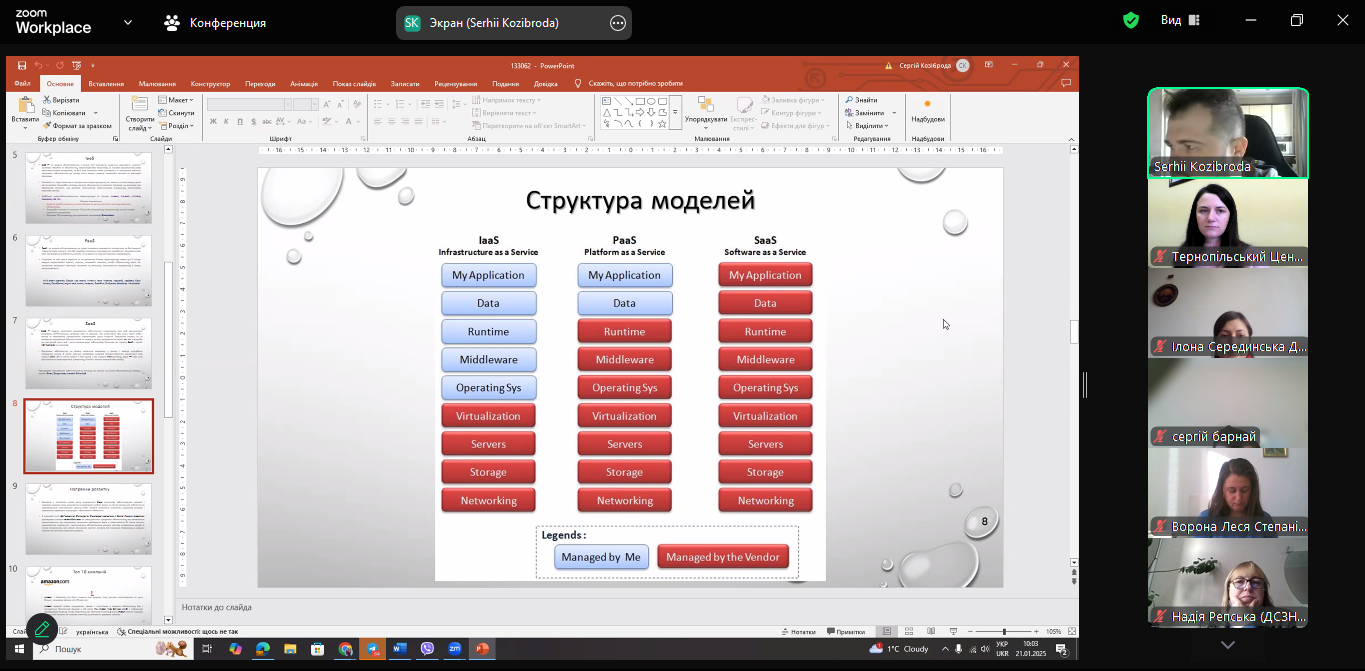The width and height of the screenshot is (1365, 671).
Task: Open the Вставлення (Insert) ribbon tab
Action: (x=106, y=84)
